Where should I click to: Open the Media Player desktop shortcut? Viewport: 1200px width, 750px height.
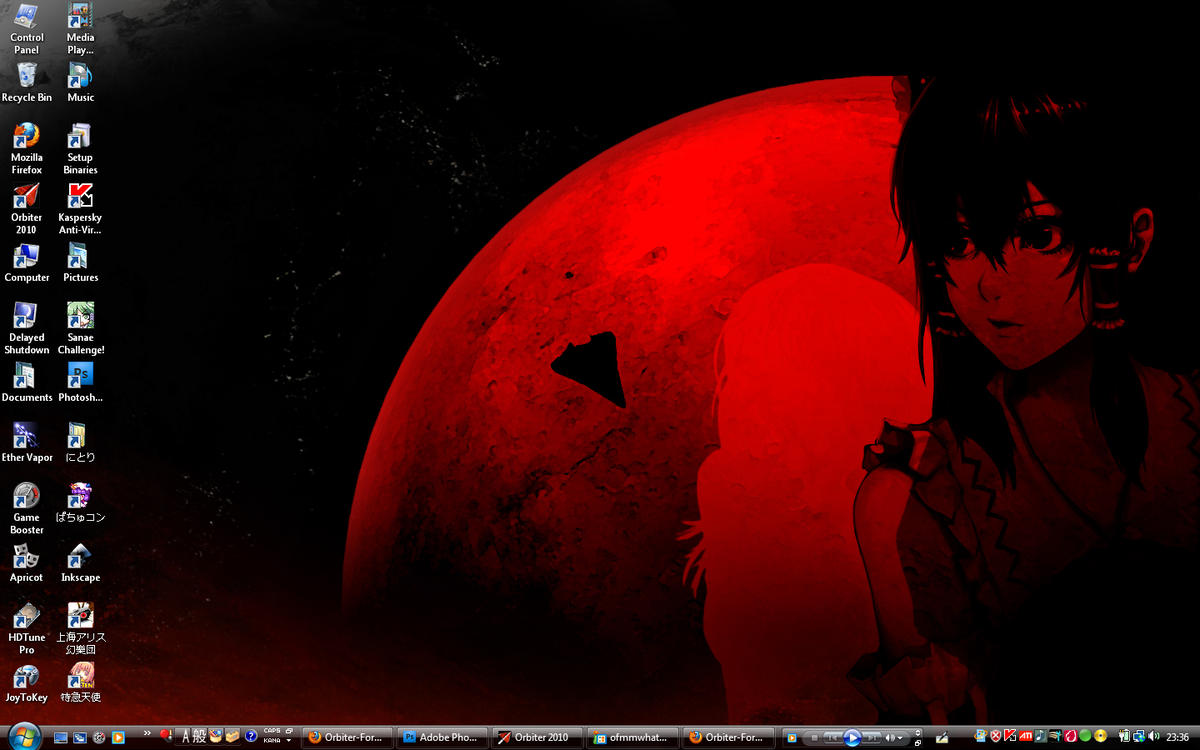[x=80, y=28]
